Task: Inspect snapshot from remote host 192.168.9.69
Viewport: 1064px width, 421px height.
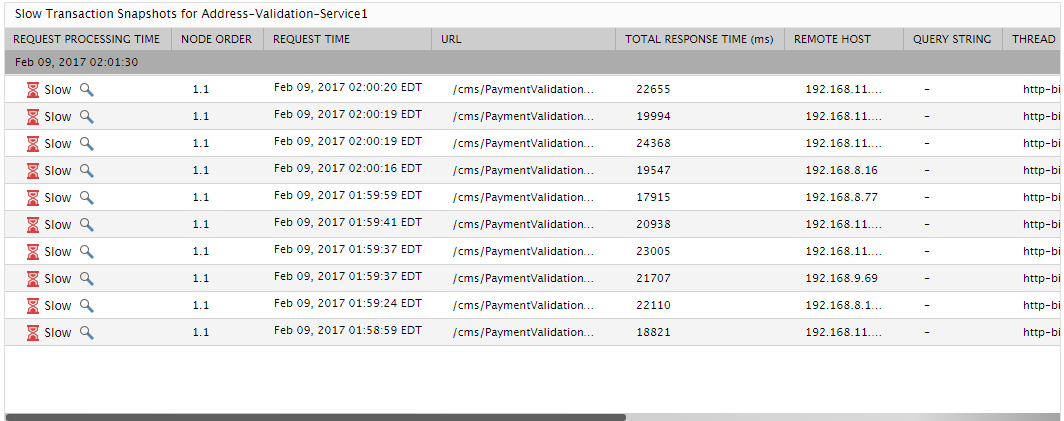Action: point(86,278)
